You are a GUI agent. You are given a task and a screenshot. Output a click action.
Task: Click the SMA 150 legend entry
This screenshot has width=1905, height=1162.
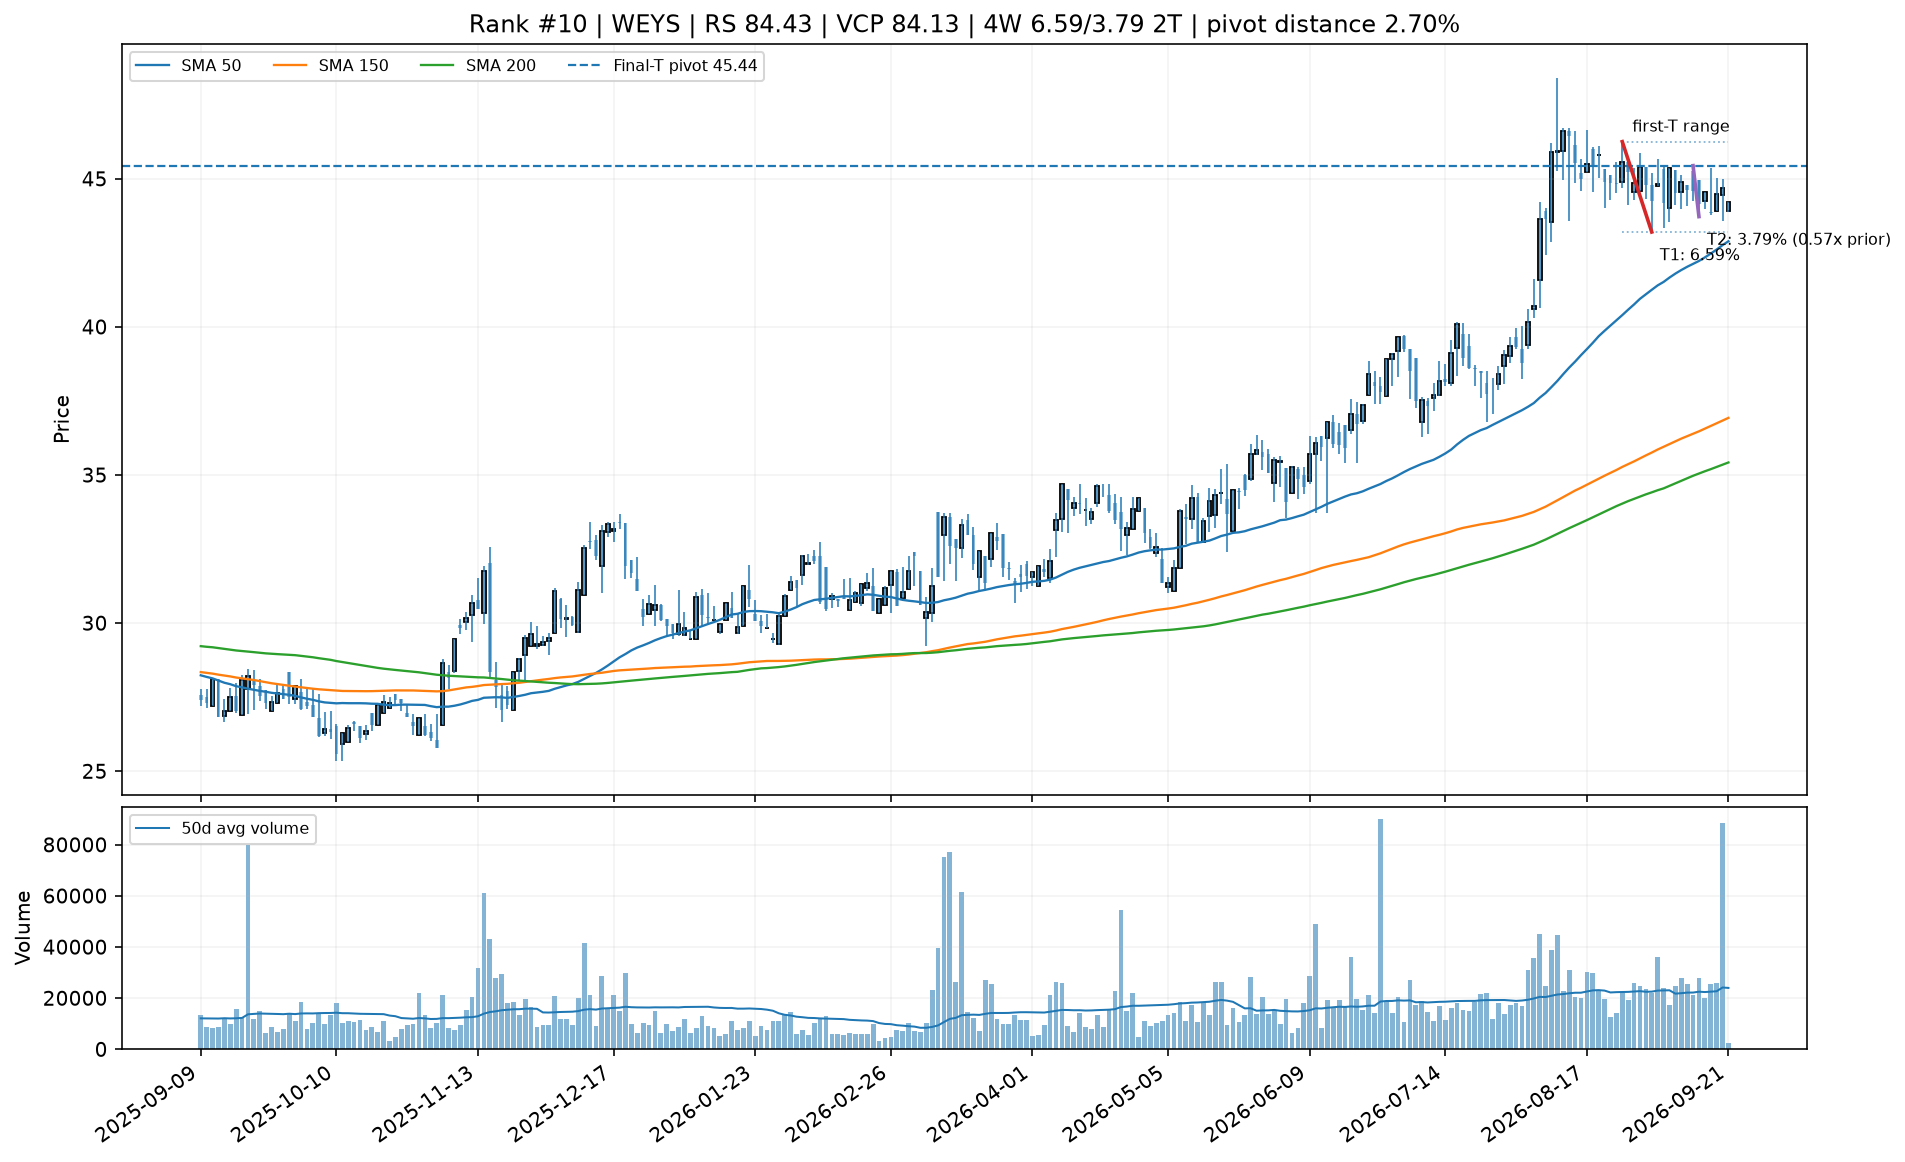[x=331, y=66]
